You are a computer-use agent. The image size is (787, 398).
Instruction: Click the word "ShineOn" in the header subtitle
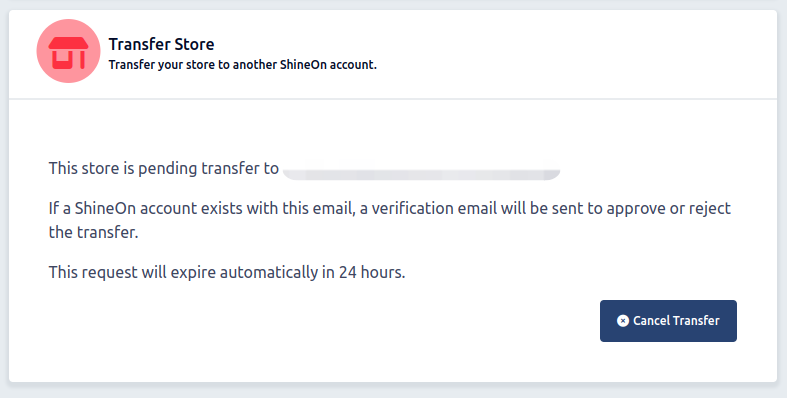click(x=303, y=65)
